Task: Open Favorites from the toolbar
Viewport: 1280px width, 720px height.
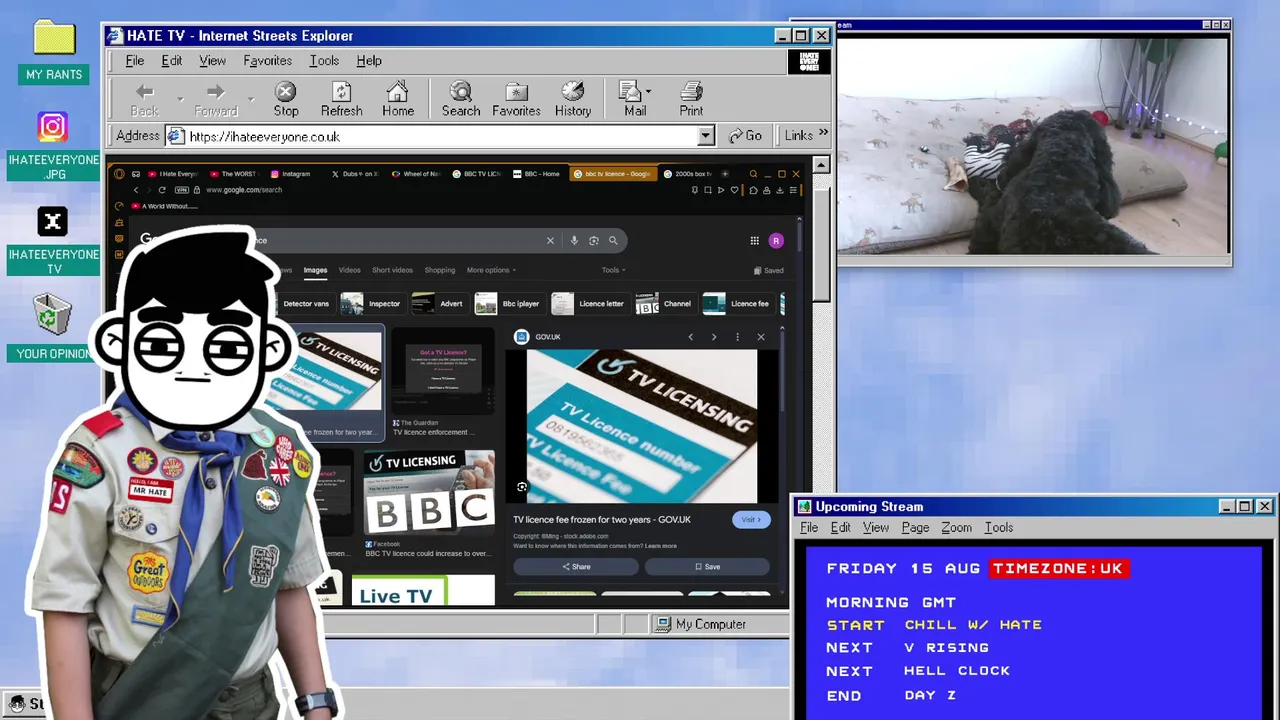Action: (516, 99)
